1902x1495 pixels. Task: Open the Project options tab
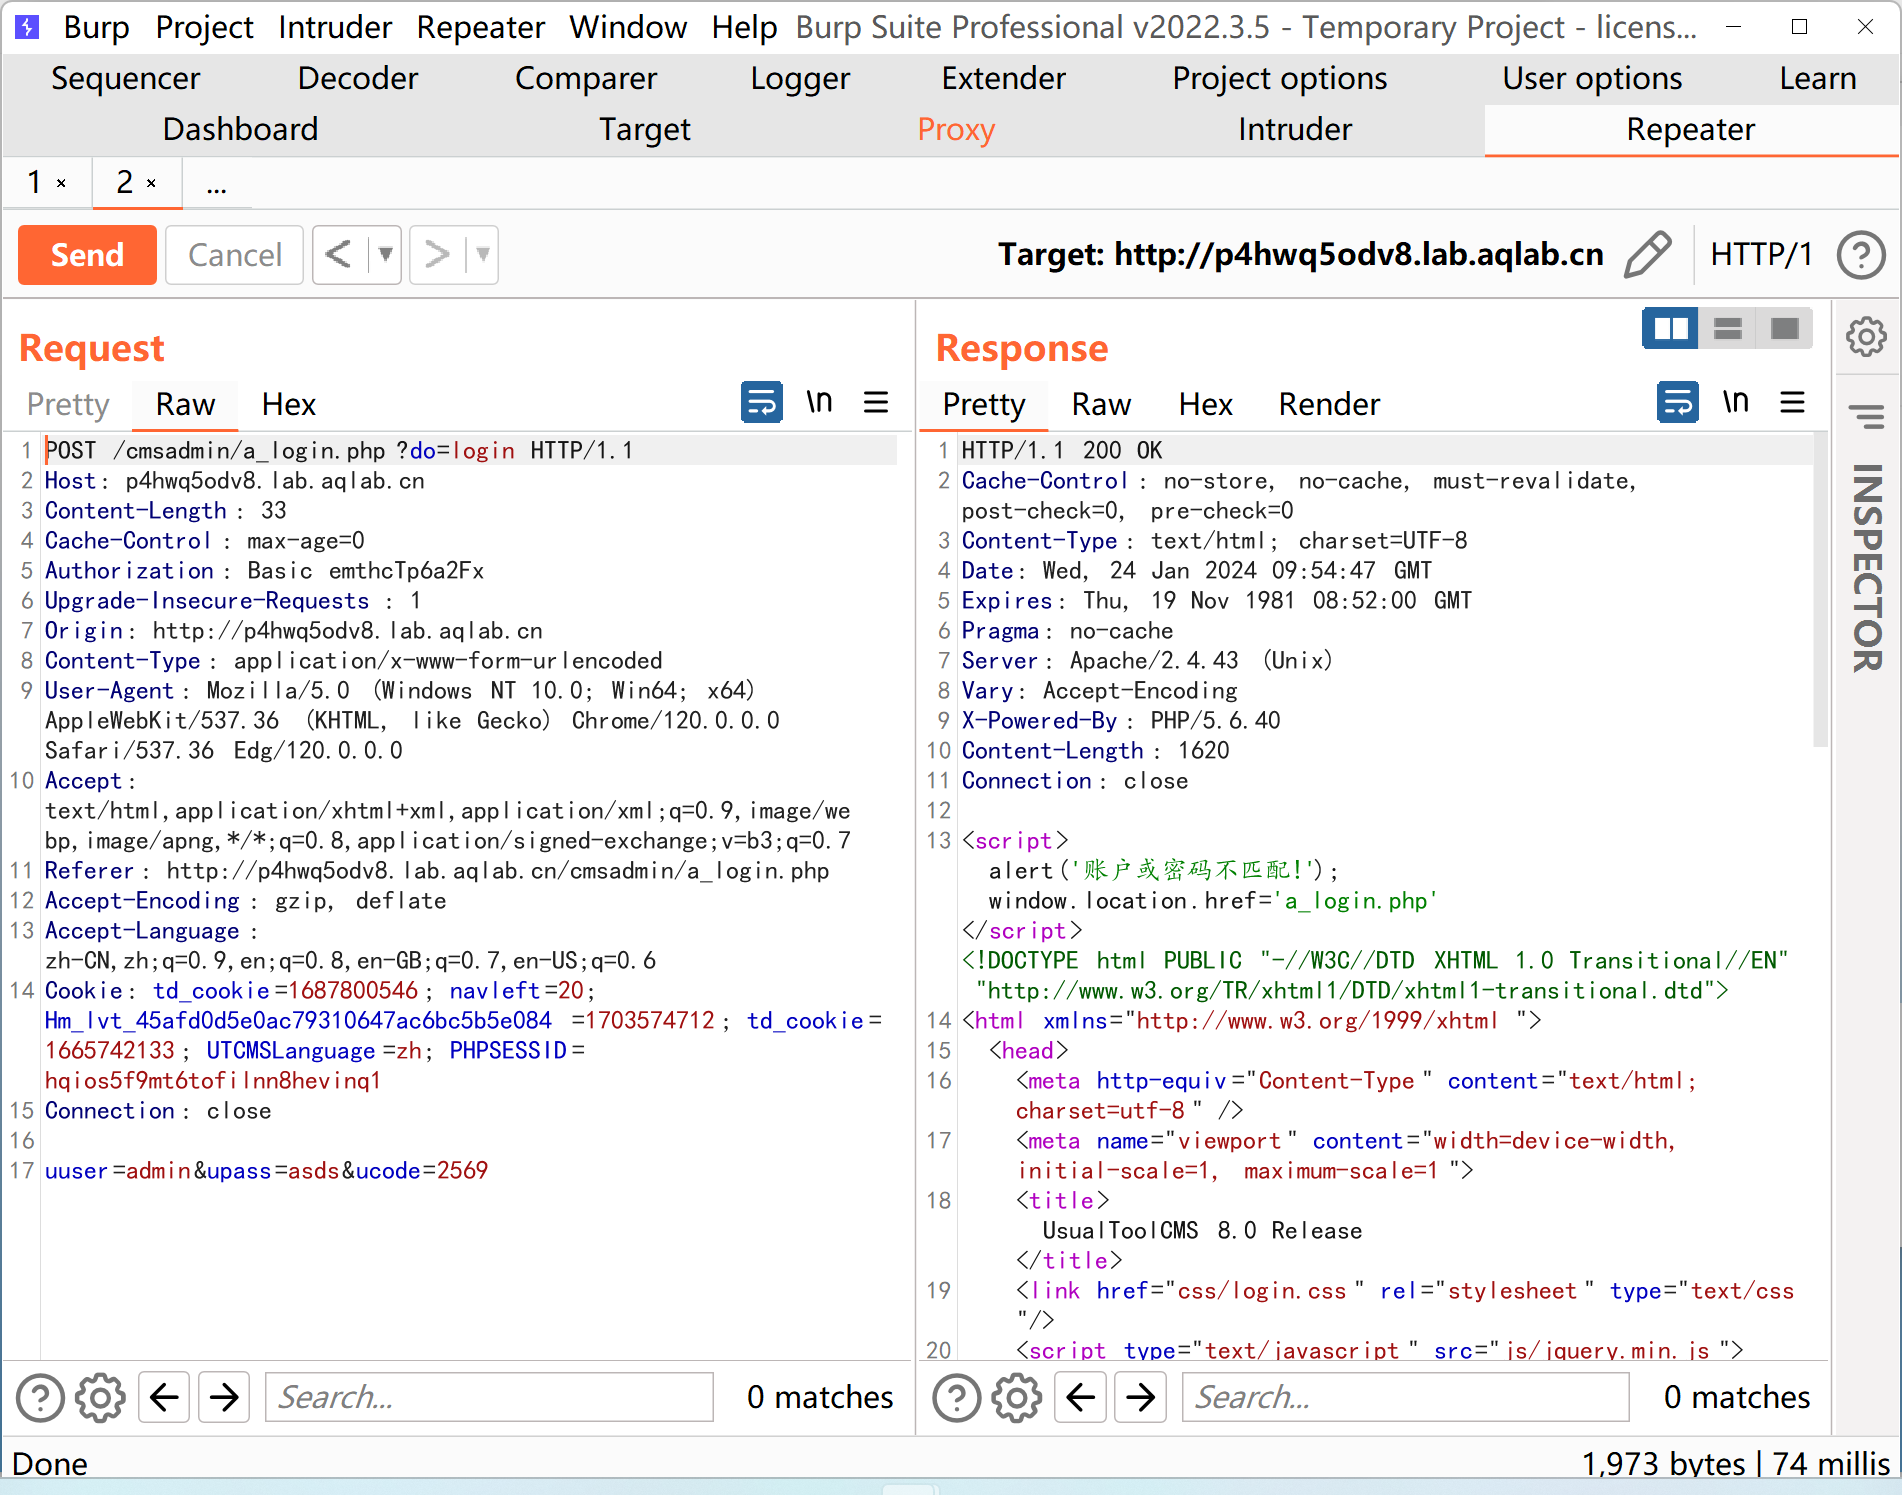point(1279,79)
